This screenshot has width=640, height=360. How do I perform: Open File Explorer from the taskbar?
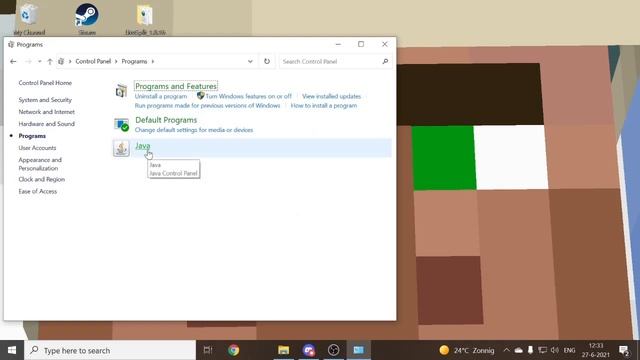click(284, 350)
